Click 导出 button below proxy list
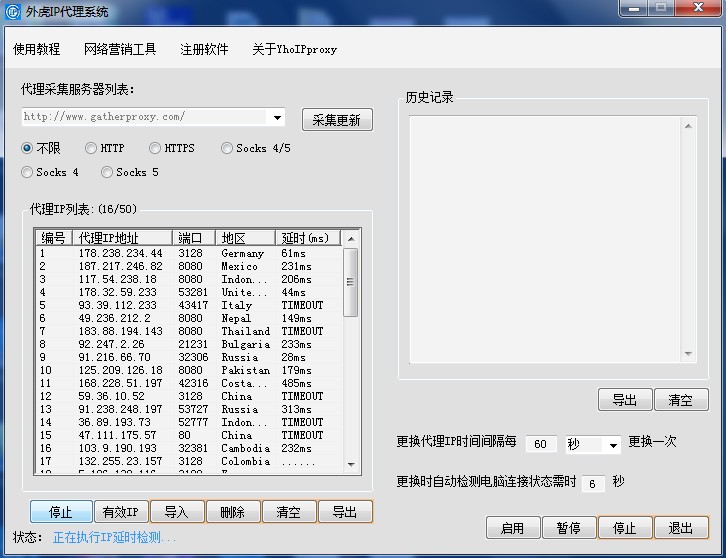This screenshot has height=558, width=726. click(345, 512)
